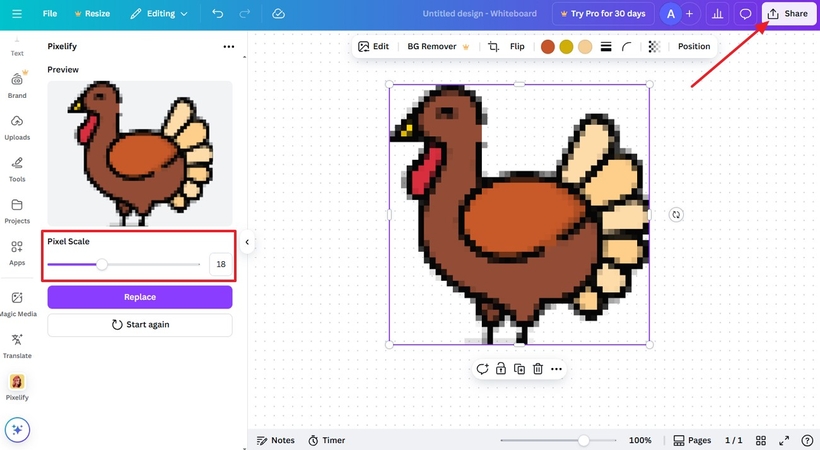
Task: Open the help question mark
Action: [x=807, y=440]
